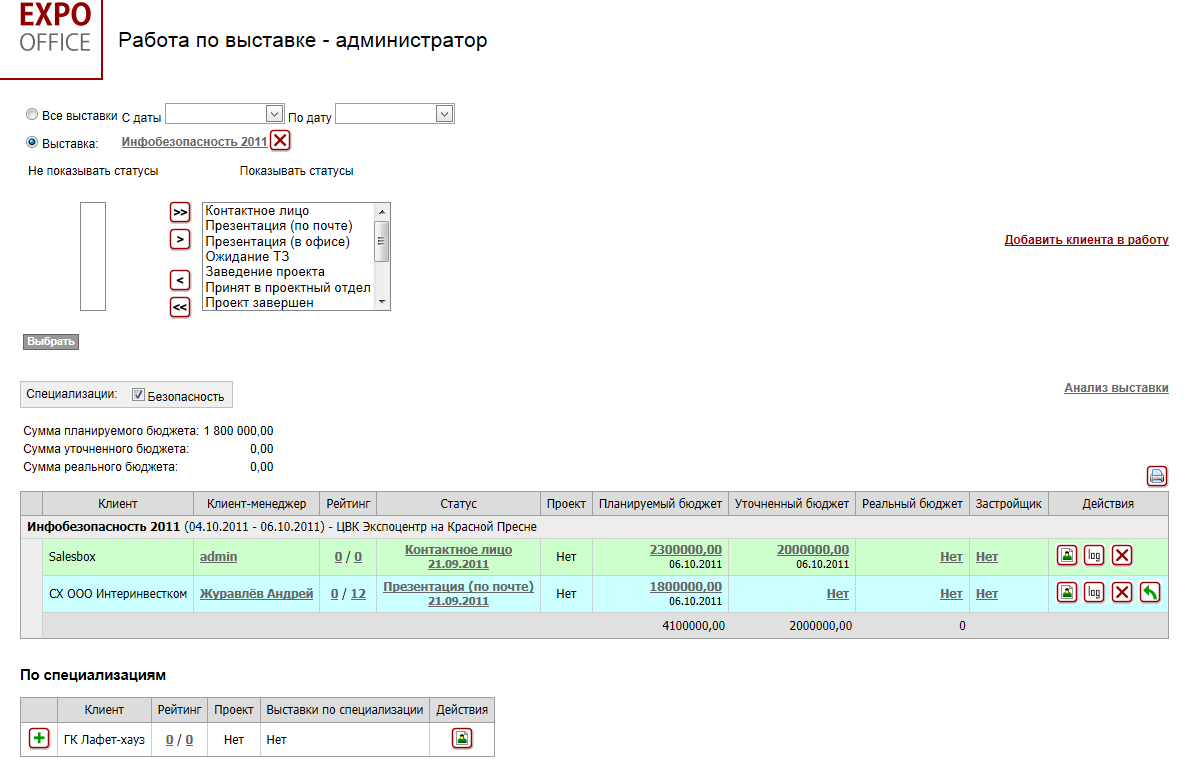Add ГК Лафет-хауз with green plus
This screenshot has width=1187, height=772.
click(39, 739)
